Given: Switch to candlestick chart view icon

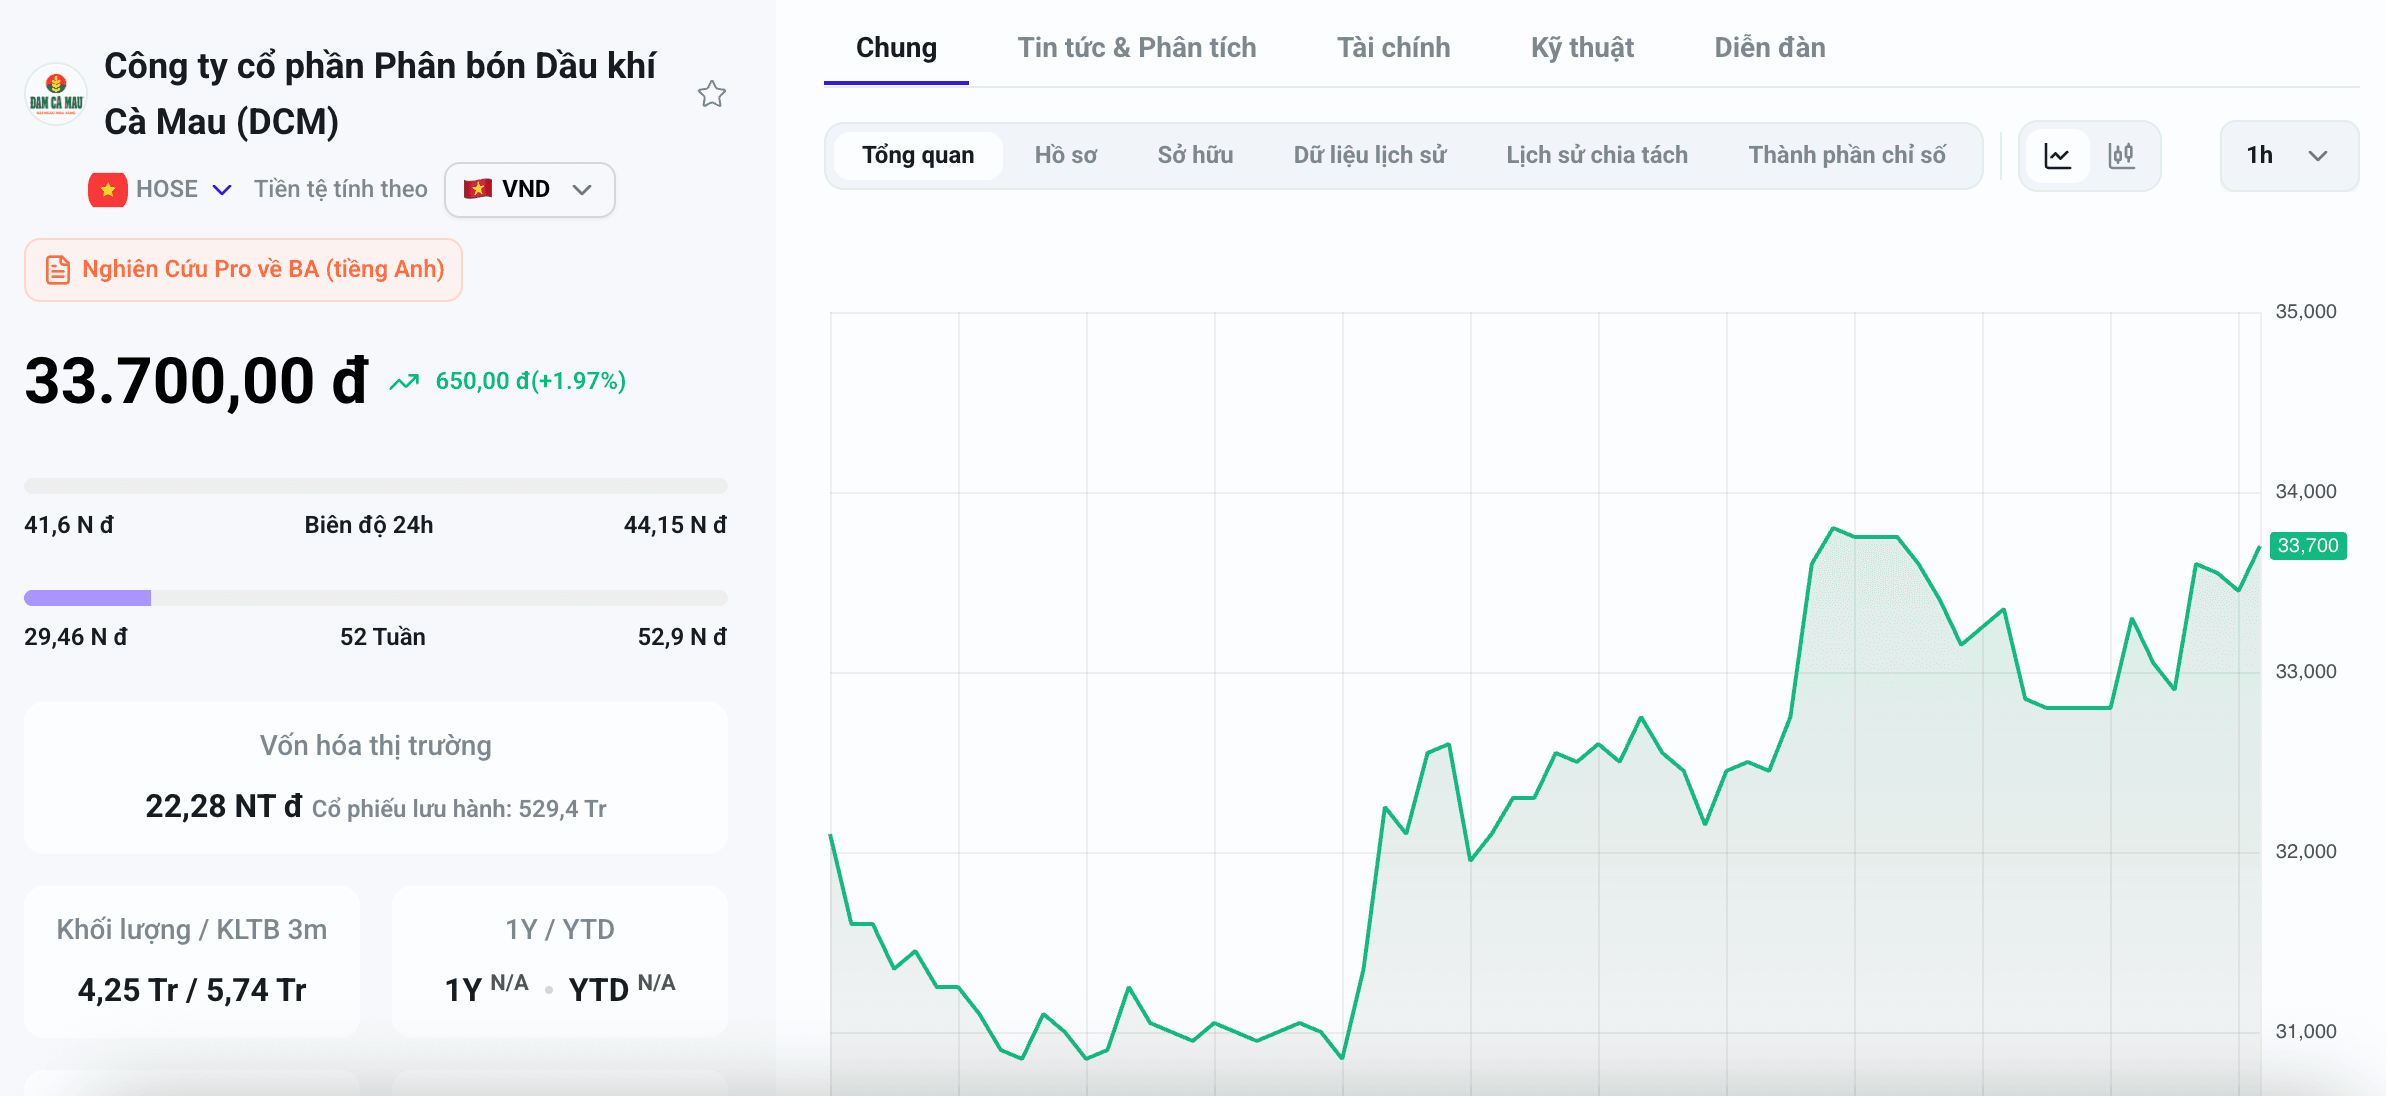Looking at the screenshot, I should tap(2121, 155).
